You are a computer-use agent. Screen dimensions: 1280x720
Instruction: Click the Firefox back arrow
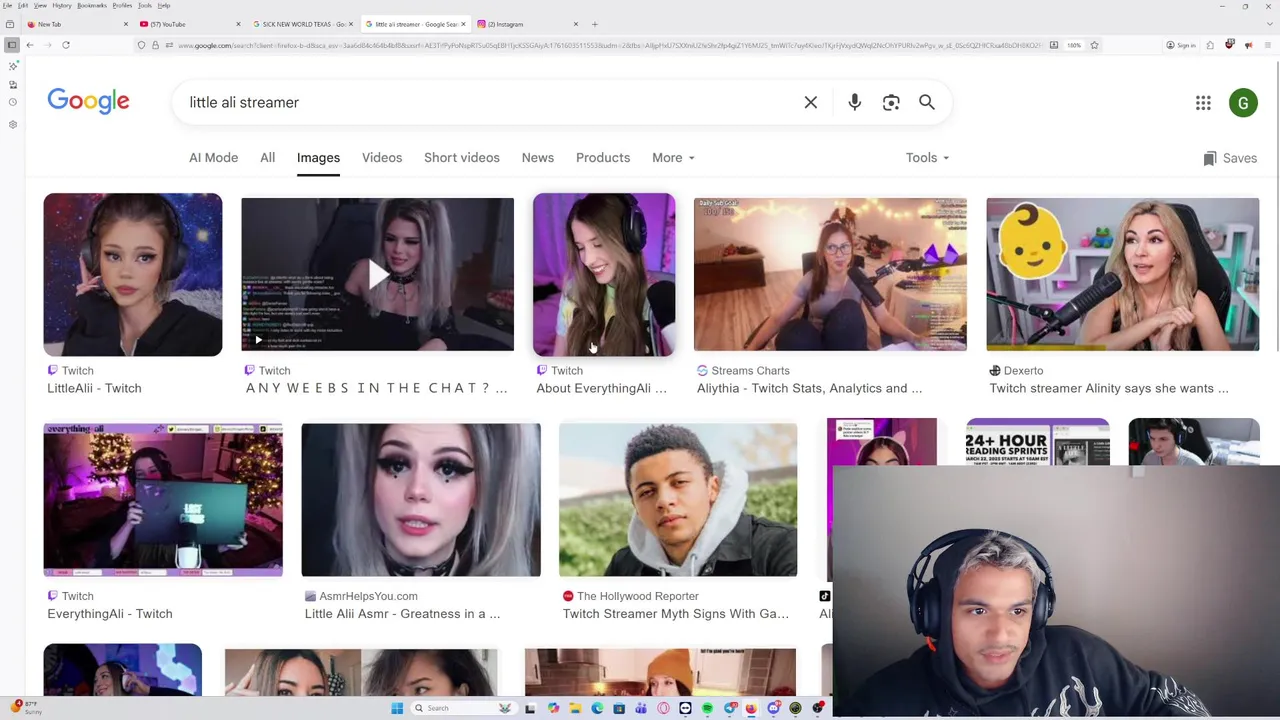point(30,45)
